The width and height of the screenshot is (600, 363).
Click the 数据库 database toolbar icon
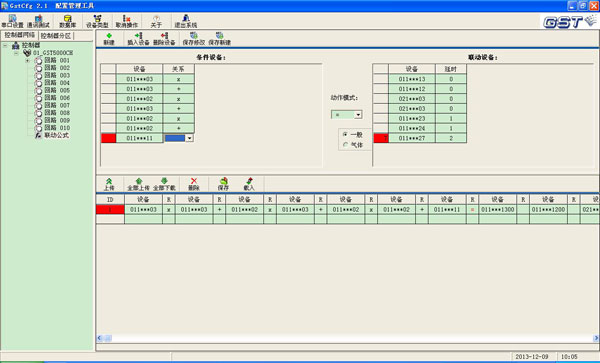[x=67, y=21]
